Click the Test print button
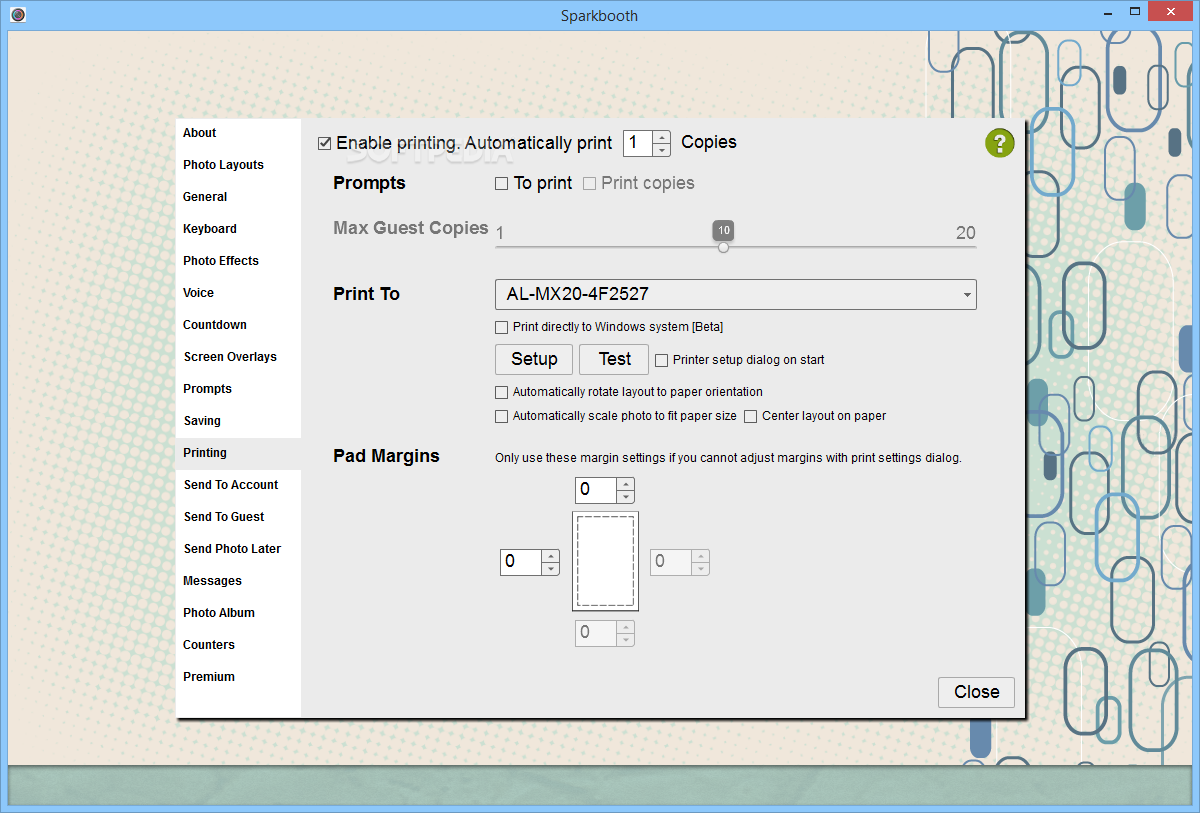This screenshot has height=813, width=1200. [614, 359]
